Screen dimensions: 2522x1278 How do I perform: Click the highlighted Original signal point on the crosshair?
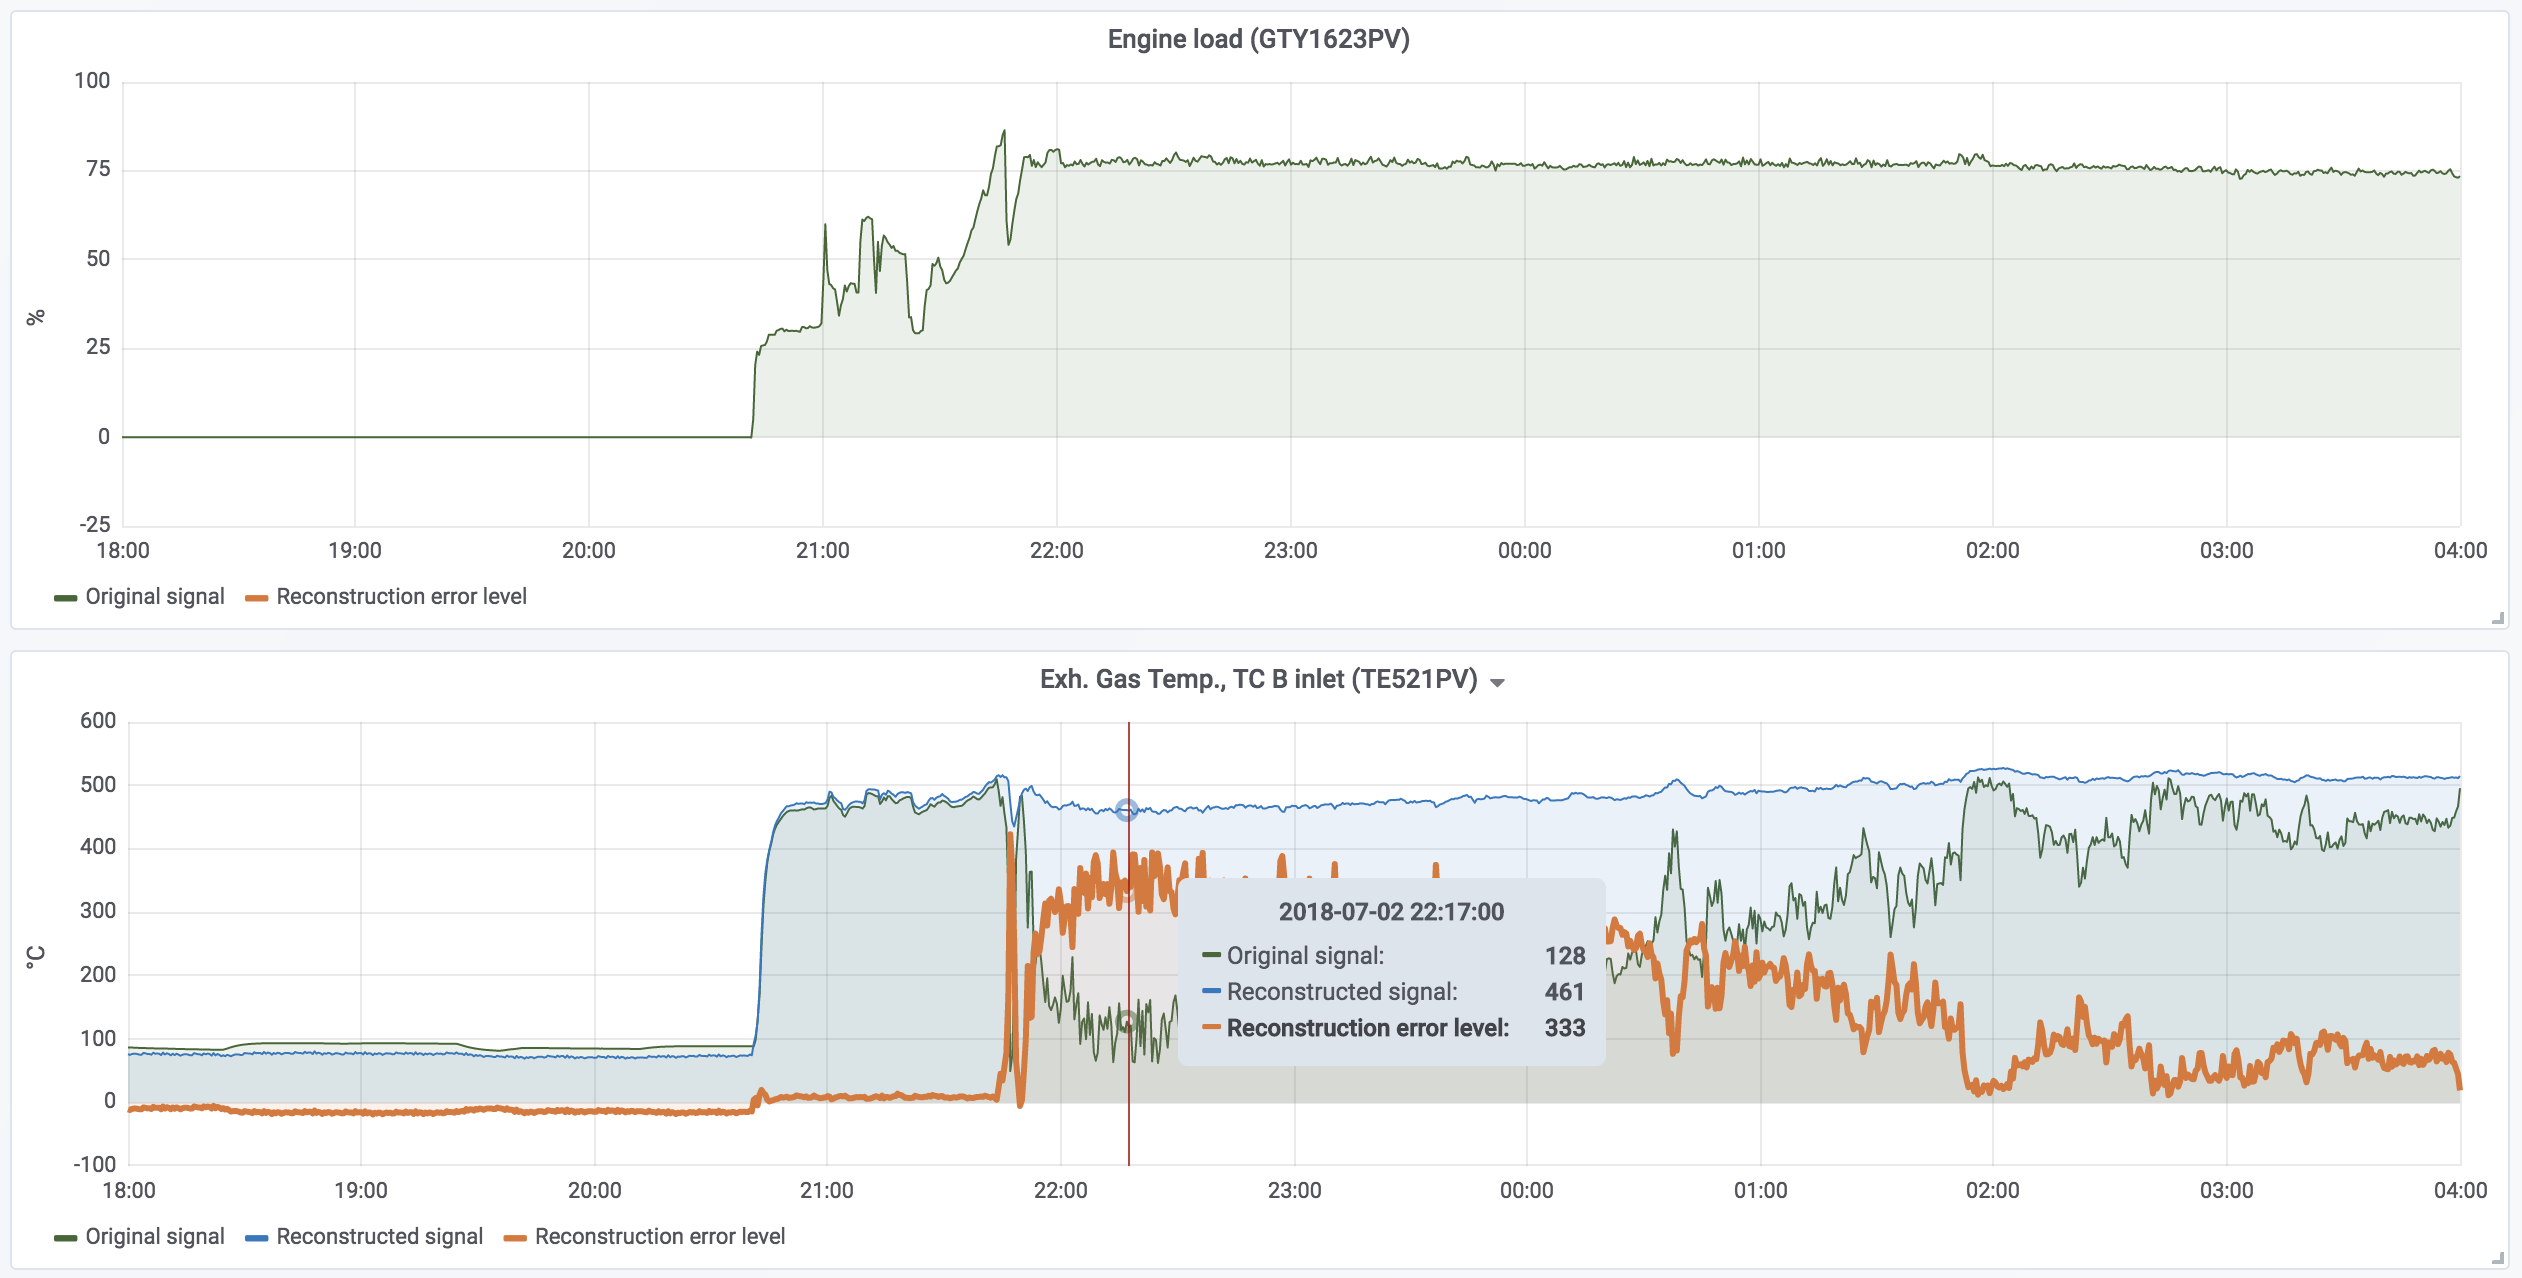pyautogui.click(x=1127, y=1022)
